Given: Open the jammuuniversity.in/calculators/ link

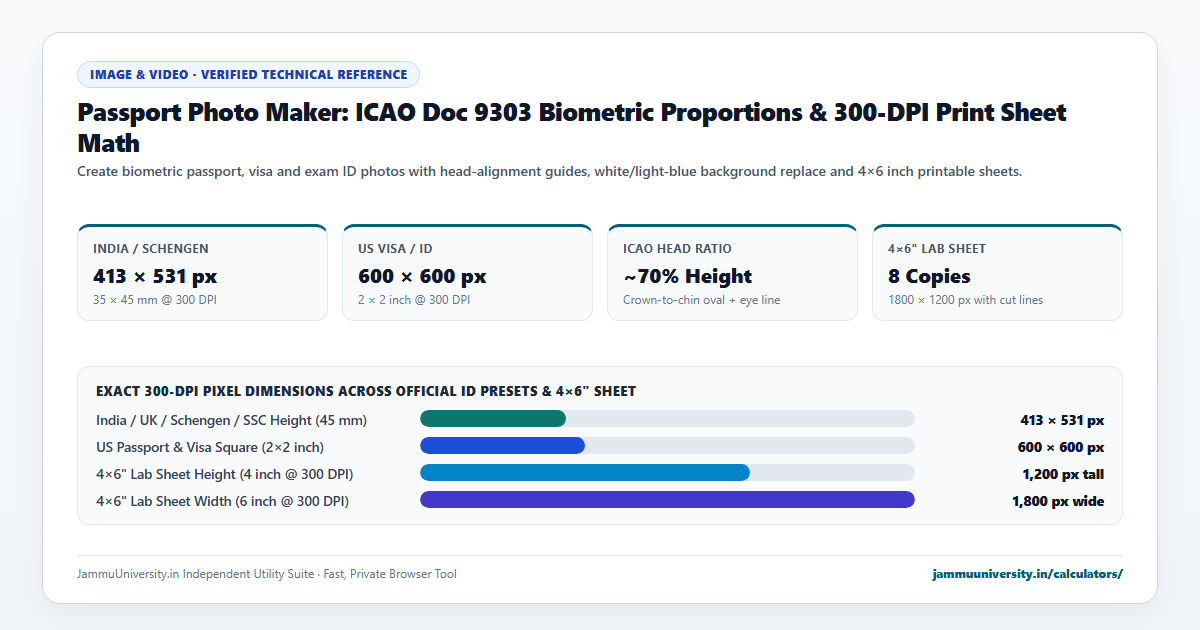Looking at the screenshot, I should click(x=1028, y=574).
